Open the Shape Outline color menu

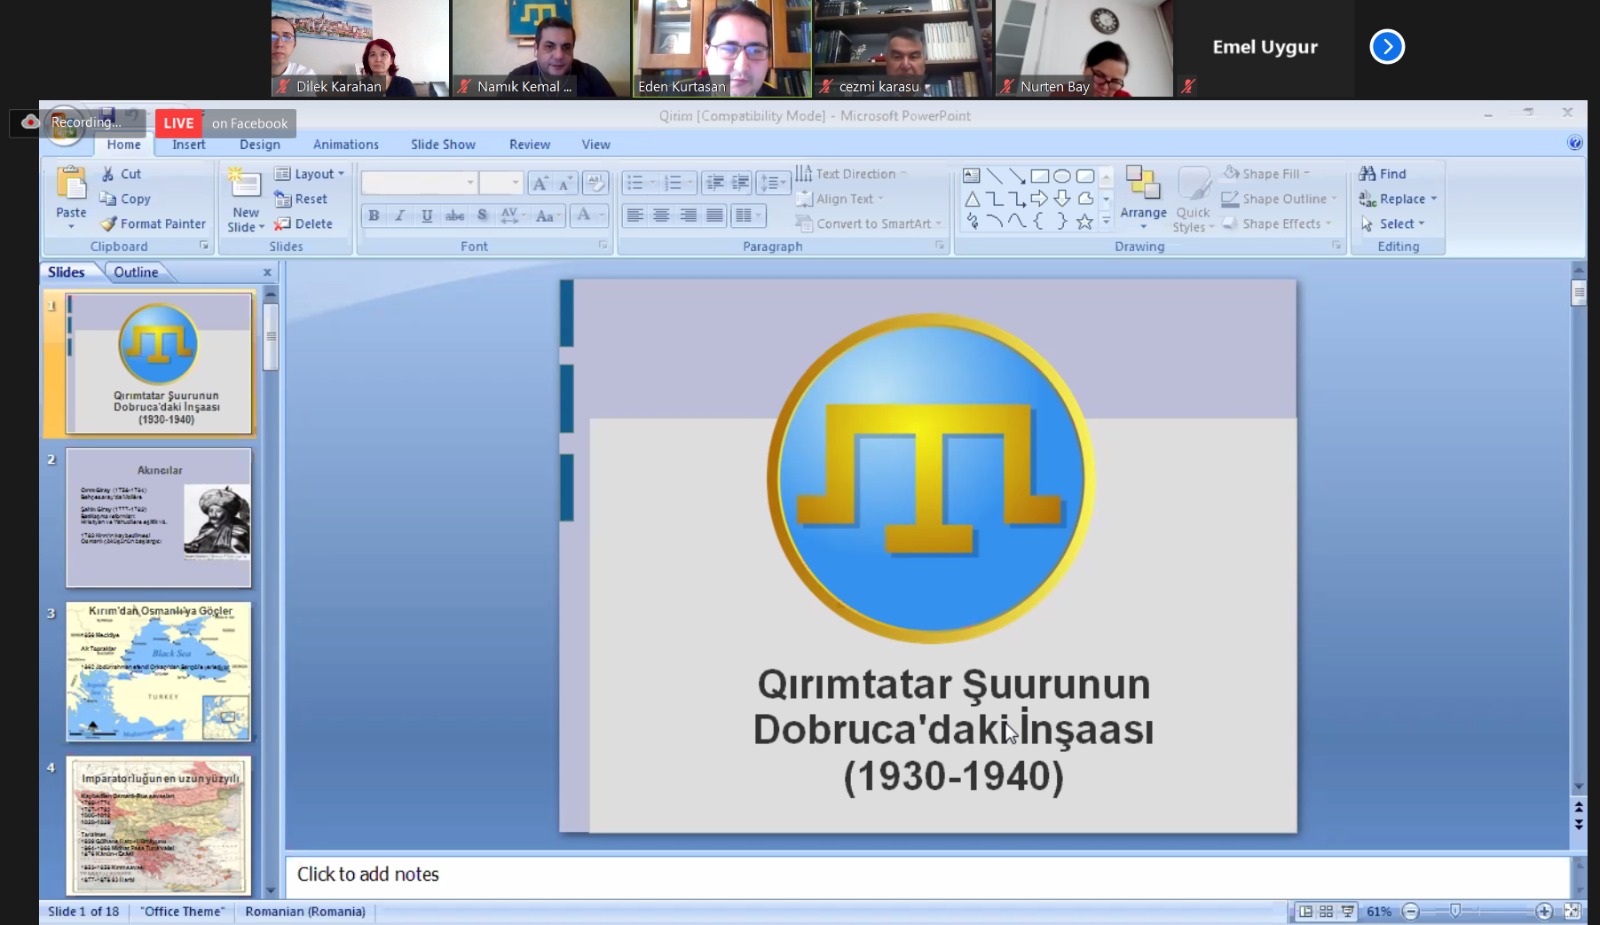coord(1279,199)
